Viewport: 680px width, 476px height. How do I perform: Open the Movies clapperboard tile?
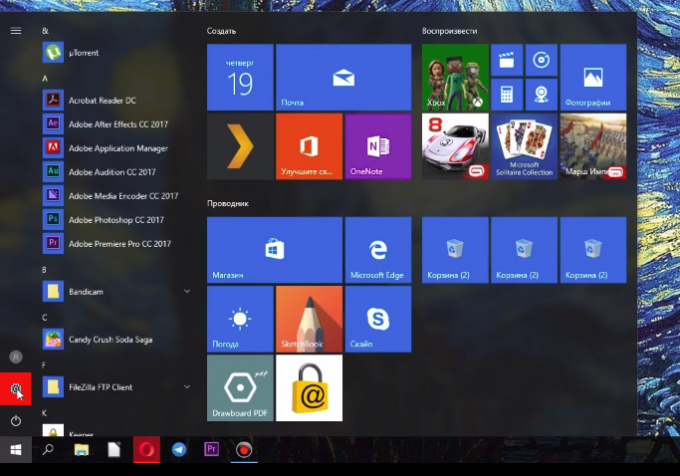tap(507, 60)
